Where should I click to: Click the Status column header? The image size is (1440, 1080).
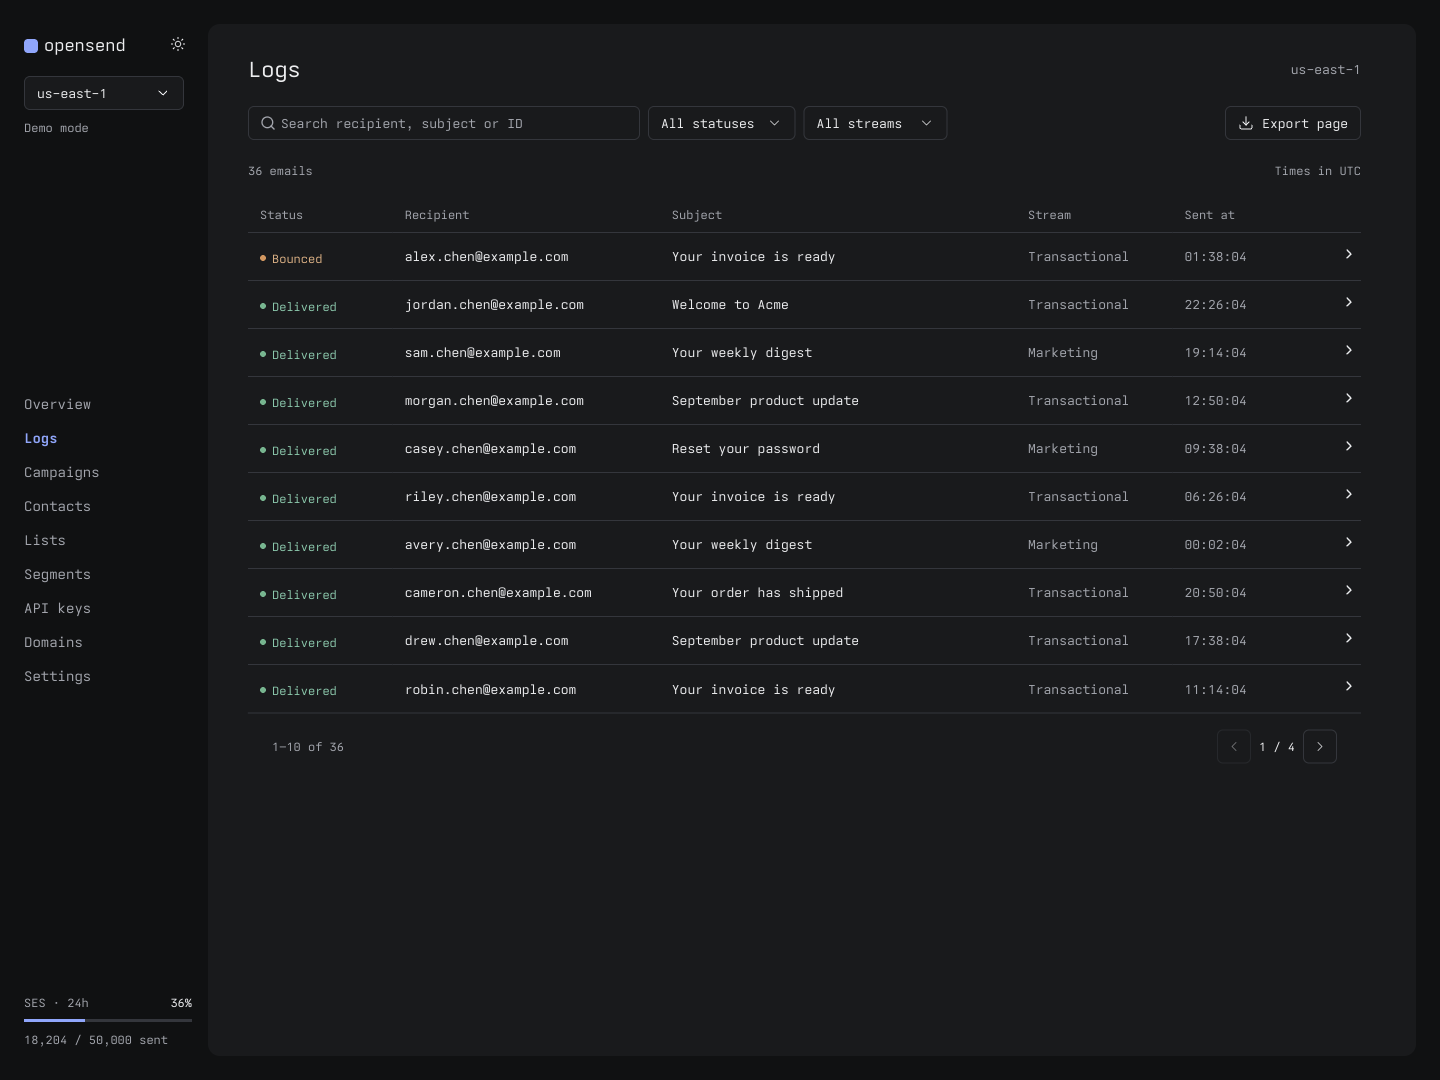(281, 215)
